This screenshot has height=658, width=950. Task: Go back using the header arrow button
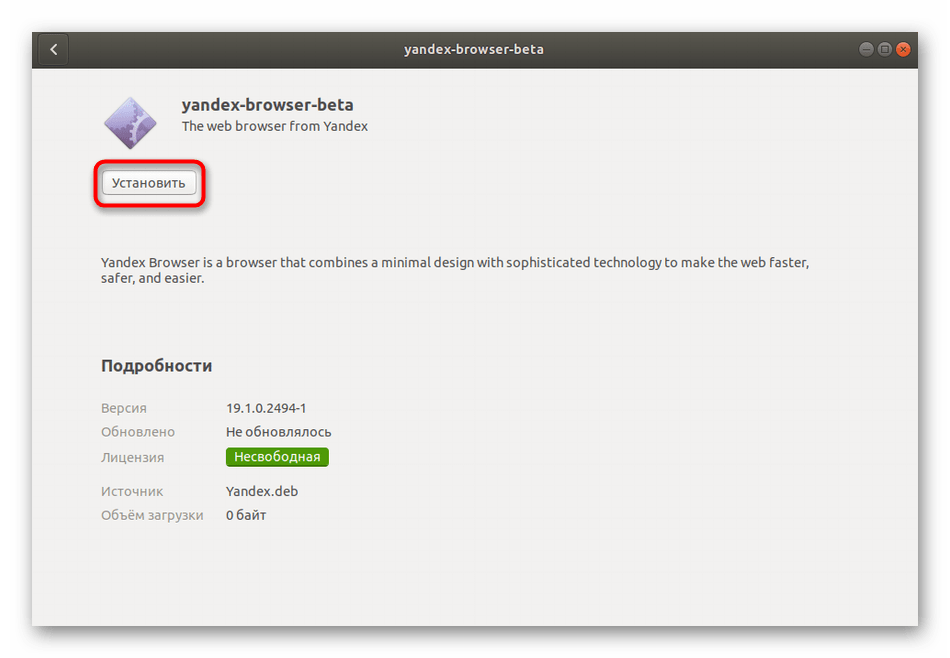pos(53,50)
